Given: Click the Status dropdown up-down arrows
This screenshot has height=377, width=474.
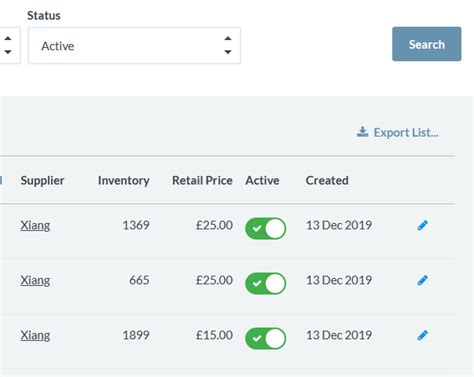Looking at the screenshot, I should point(228,45).
